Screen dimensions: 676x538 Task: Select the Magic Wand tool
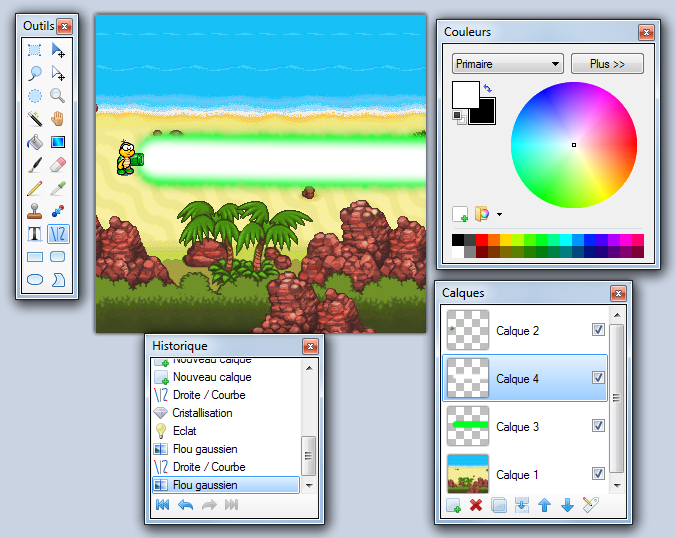34,119
